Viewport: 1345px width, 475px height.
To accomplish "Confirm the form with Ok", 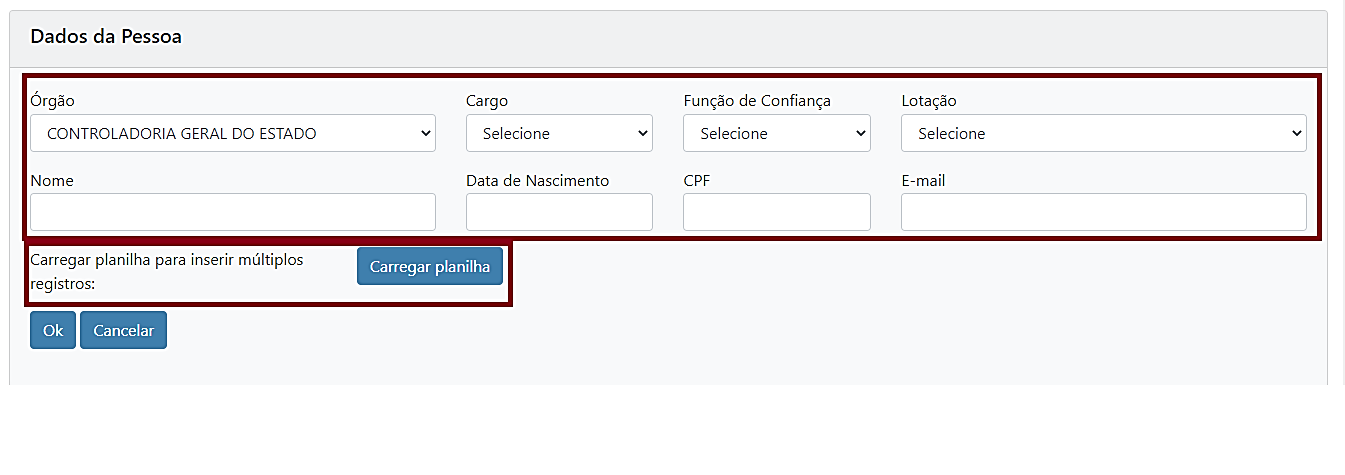I will 53,331.
